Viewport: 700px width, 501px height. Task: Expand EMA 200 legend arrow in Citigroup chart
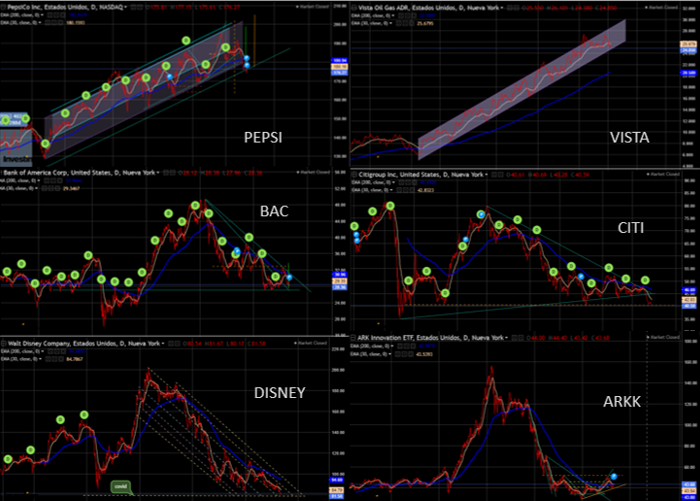tap(393, 182)
